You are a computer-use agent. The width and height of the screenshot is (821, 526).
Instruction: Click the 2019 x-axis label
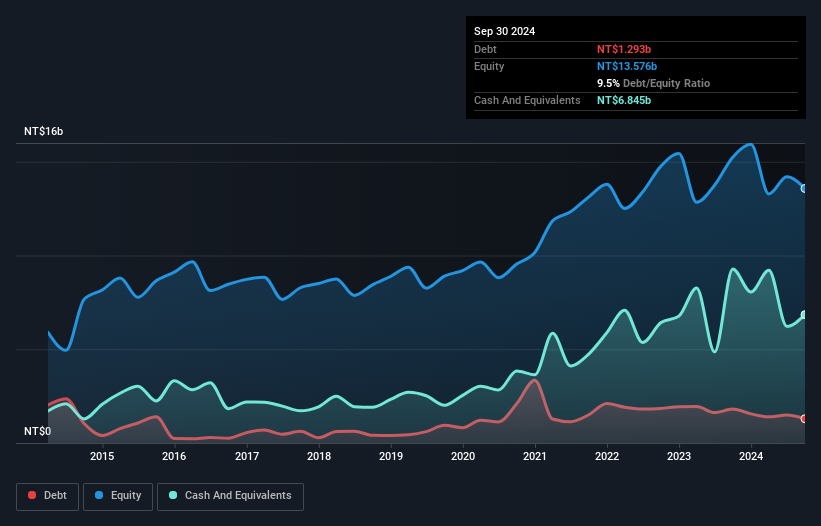click(391, 456)
